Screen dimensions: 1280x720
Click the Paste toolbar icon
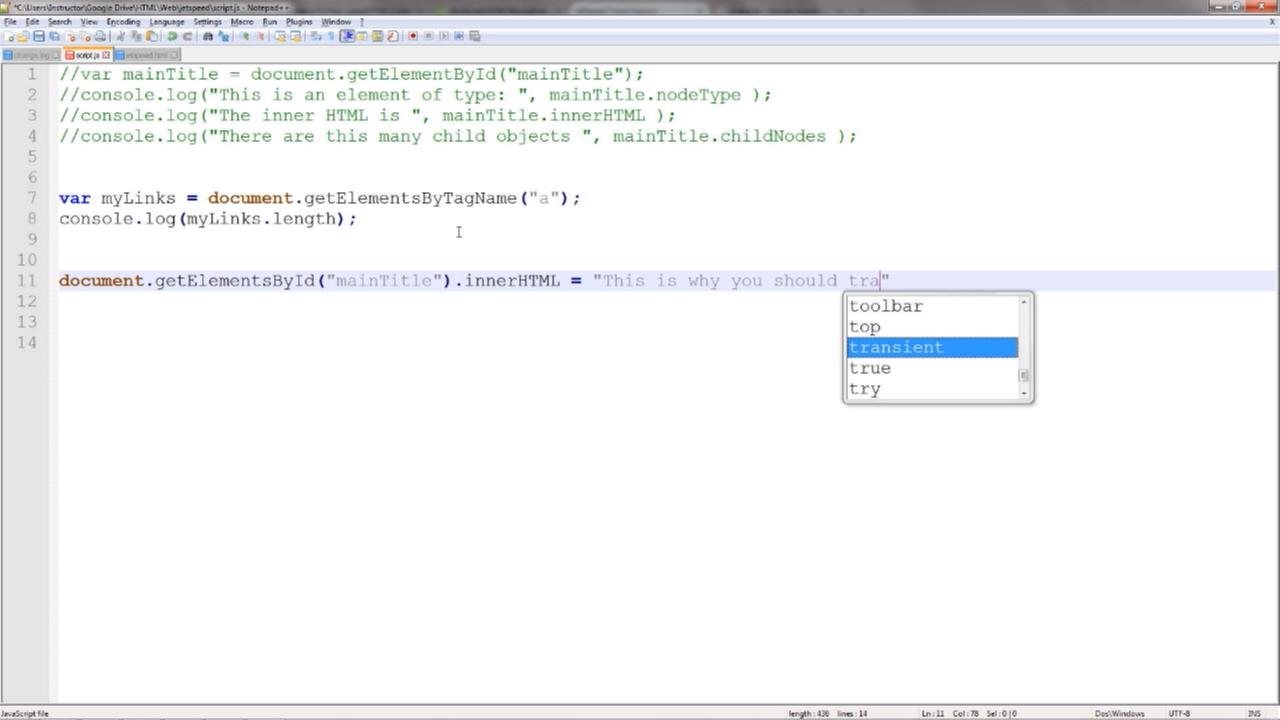point(152,36)
